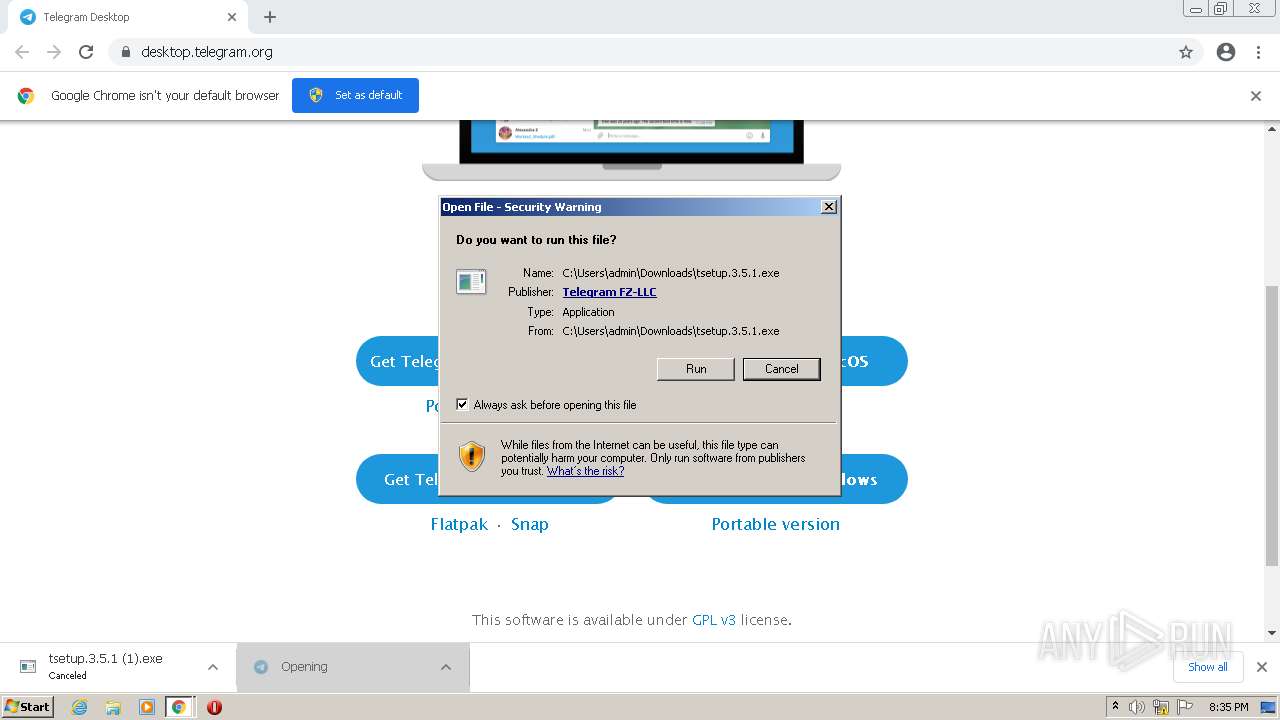
Task: Uncheck Always ask before opening this file
Action: 462,404
